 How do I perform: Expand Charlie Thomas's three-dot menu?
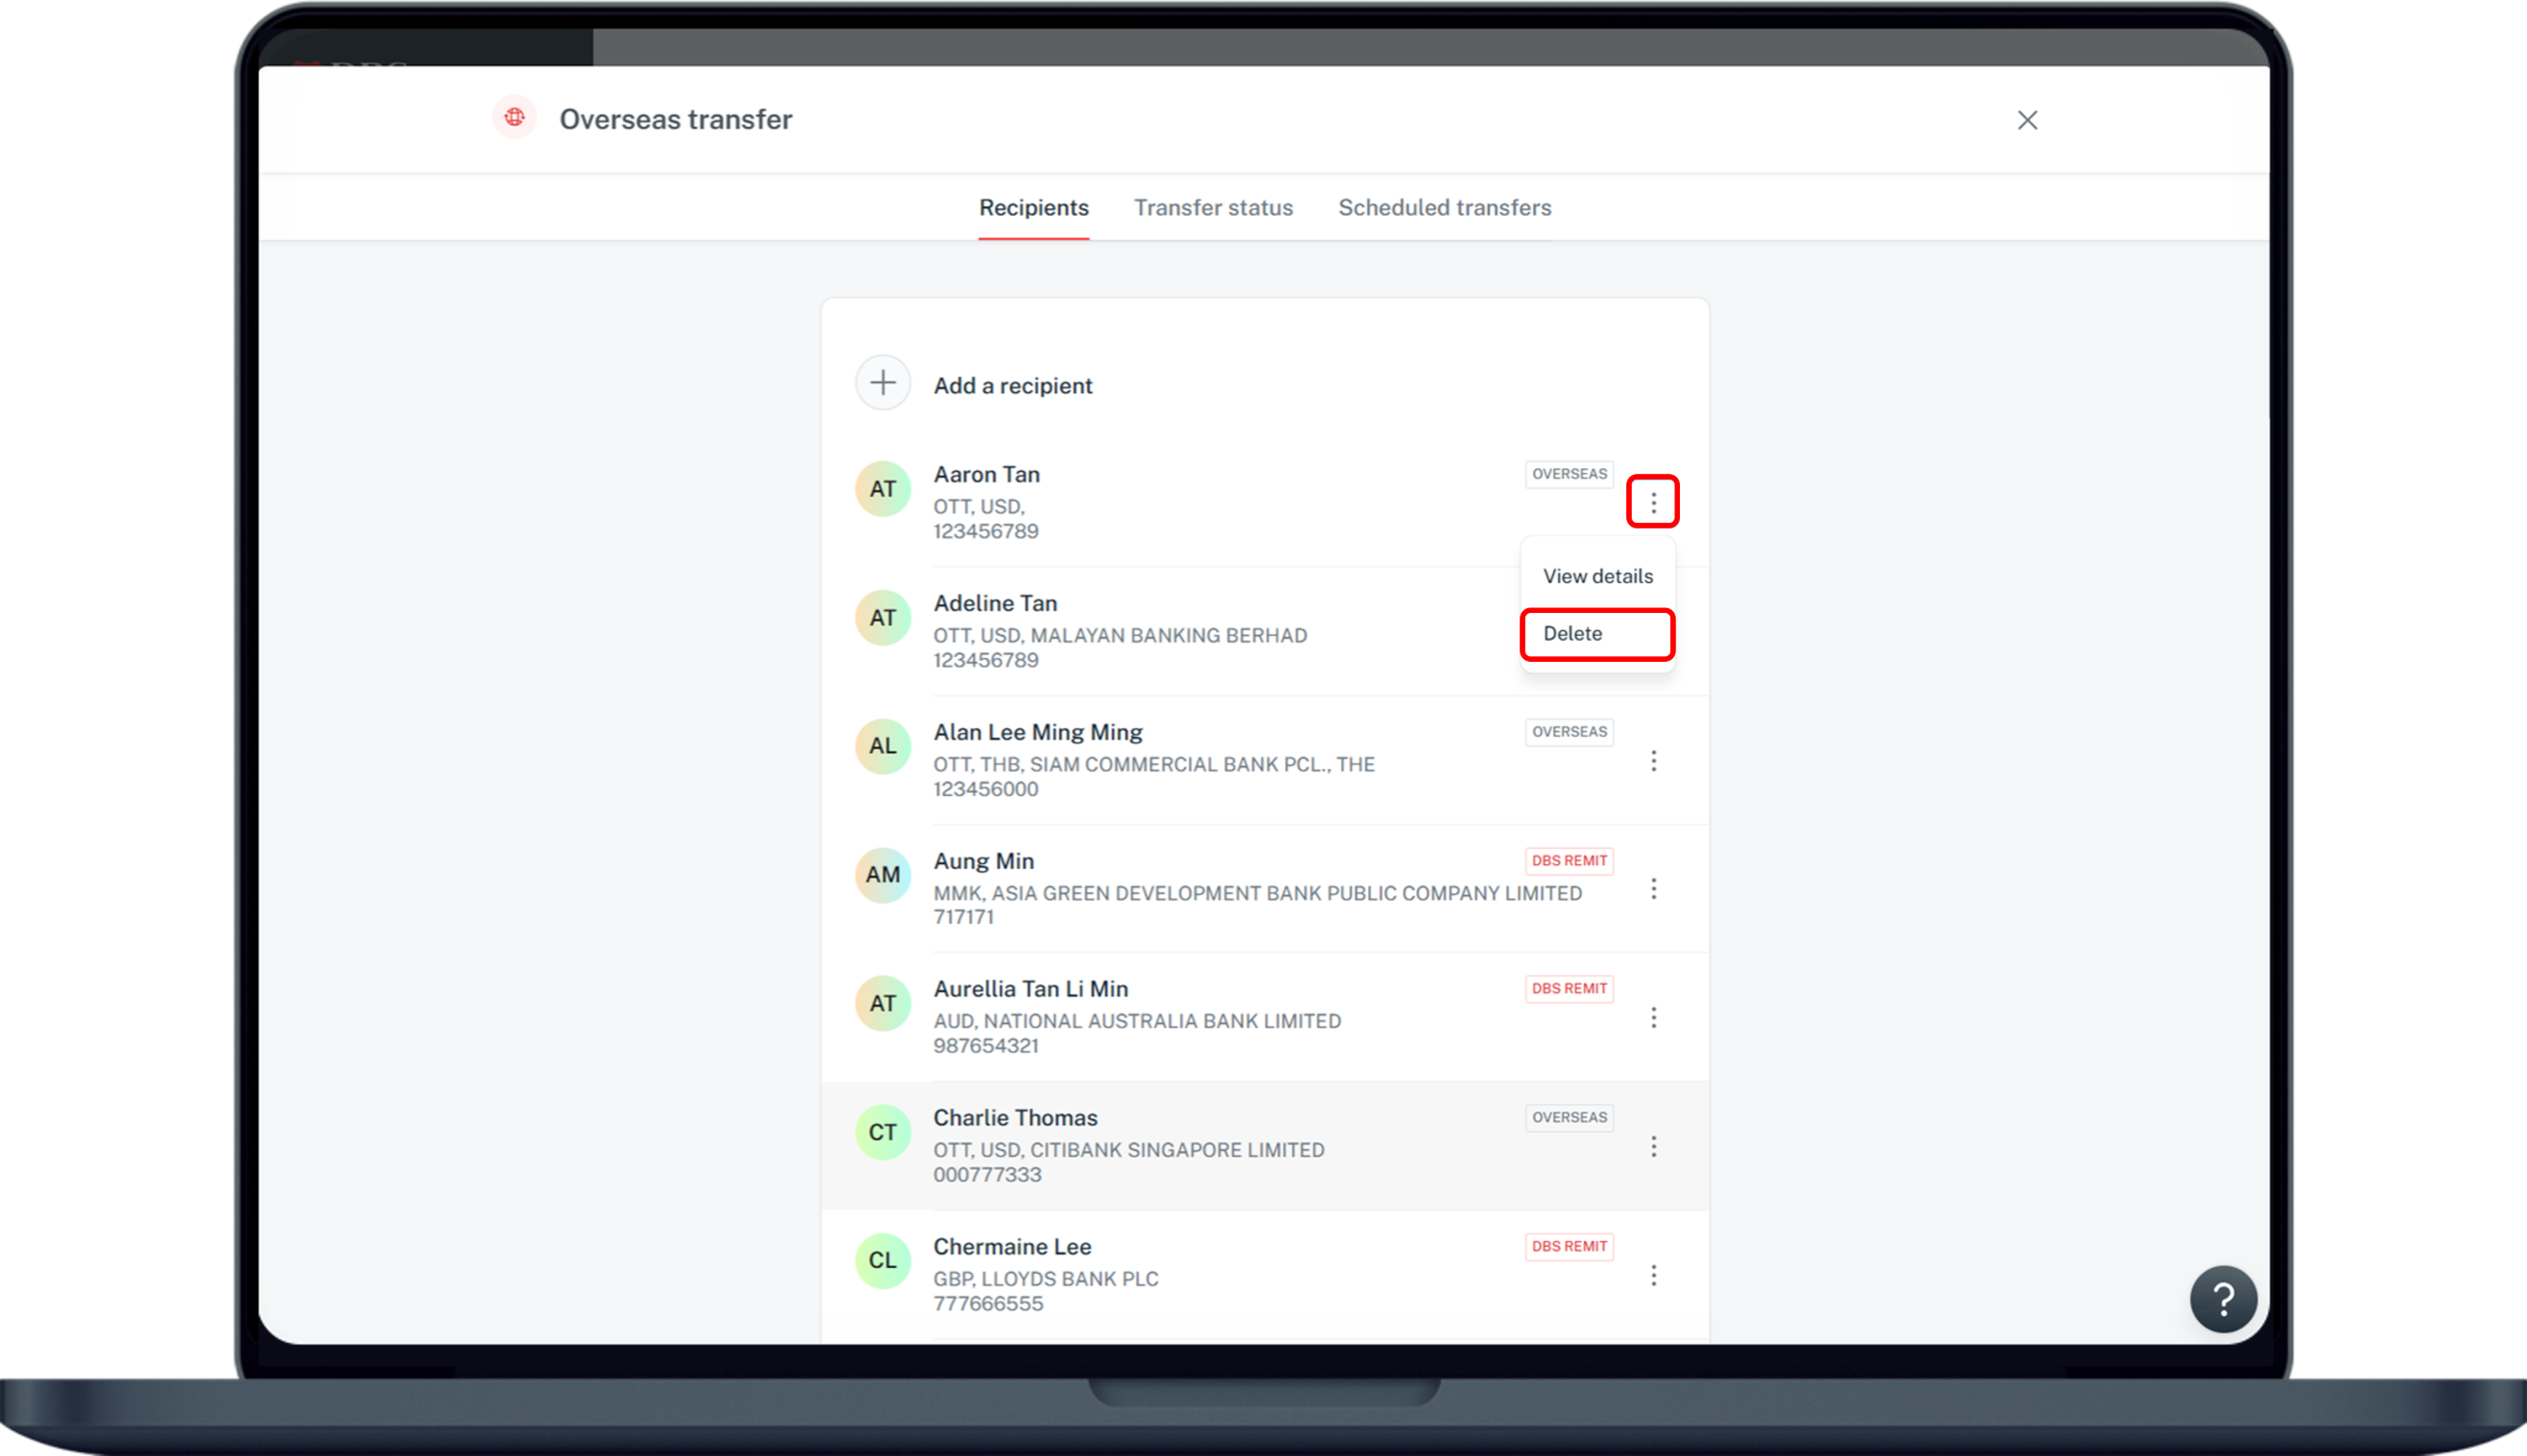tap(1654, 1146)
